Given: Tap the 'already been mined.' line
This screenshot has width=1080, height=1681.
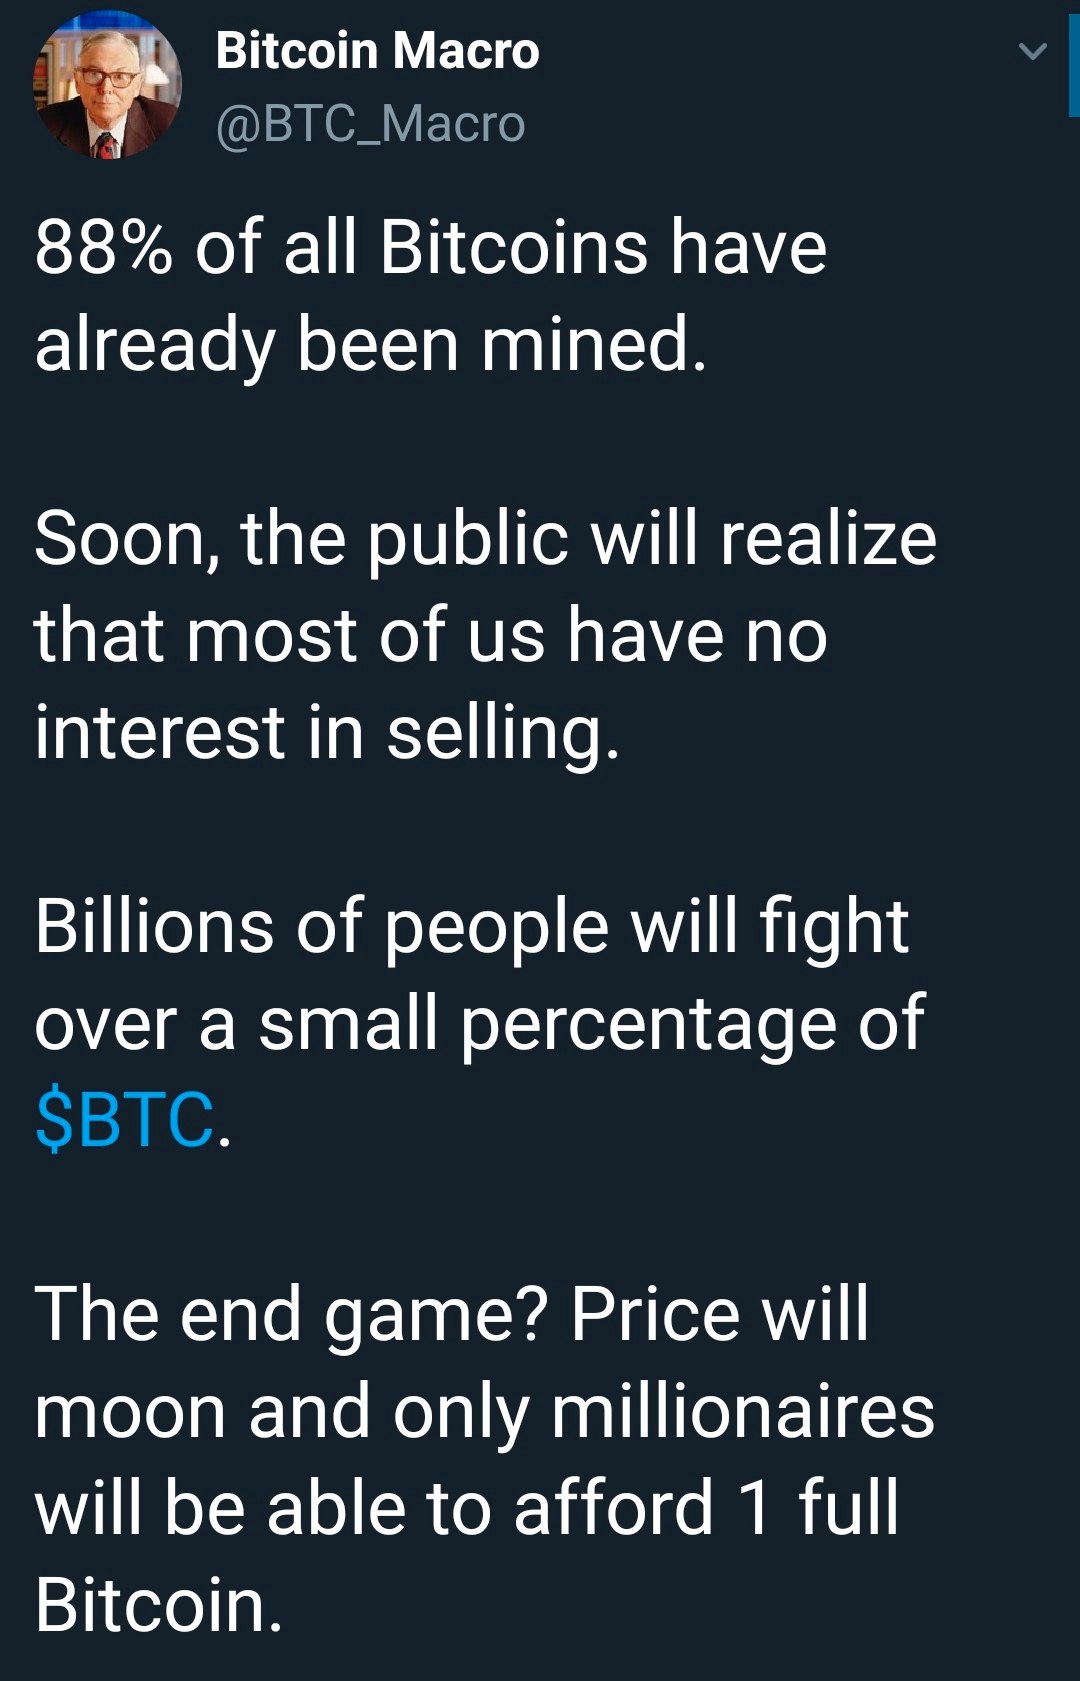Looking at the screenshot, I should pos(371,344).
